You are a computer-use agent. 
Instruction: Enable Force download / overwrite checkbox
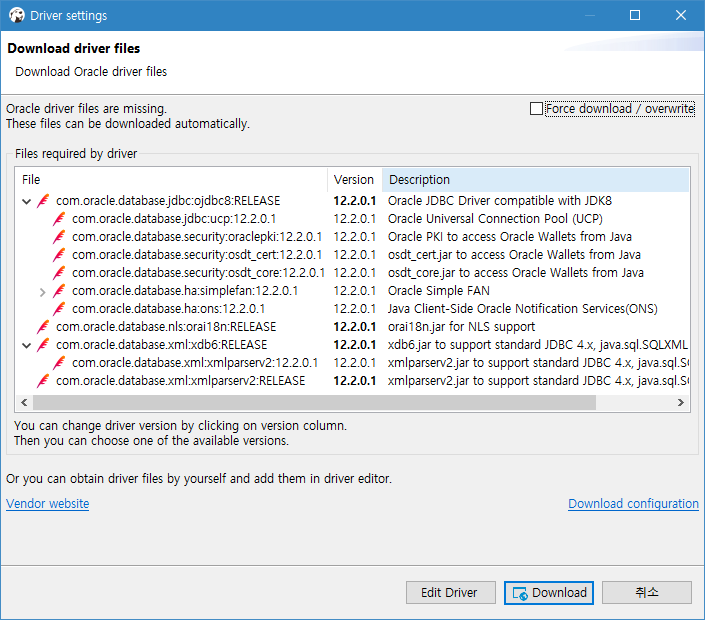click(x=536, y=109)
